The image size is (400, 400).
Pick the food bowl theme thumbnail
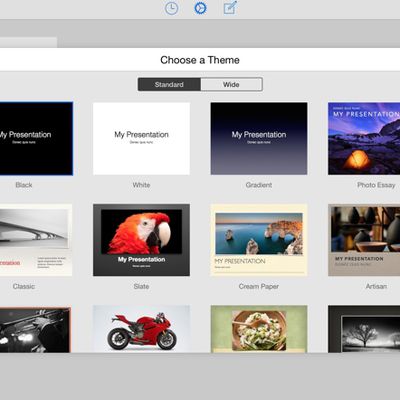[x=259, y=329]
